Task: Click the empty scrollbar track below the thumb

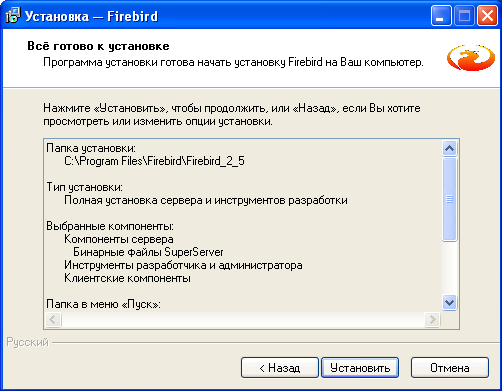Action: point(449,268)
